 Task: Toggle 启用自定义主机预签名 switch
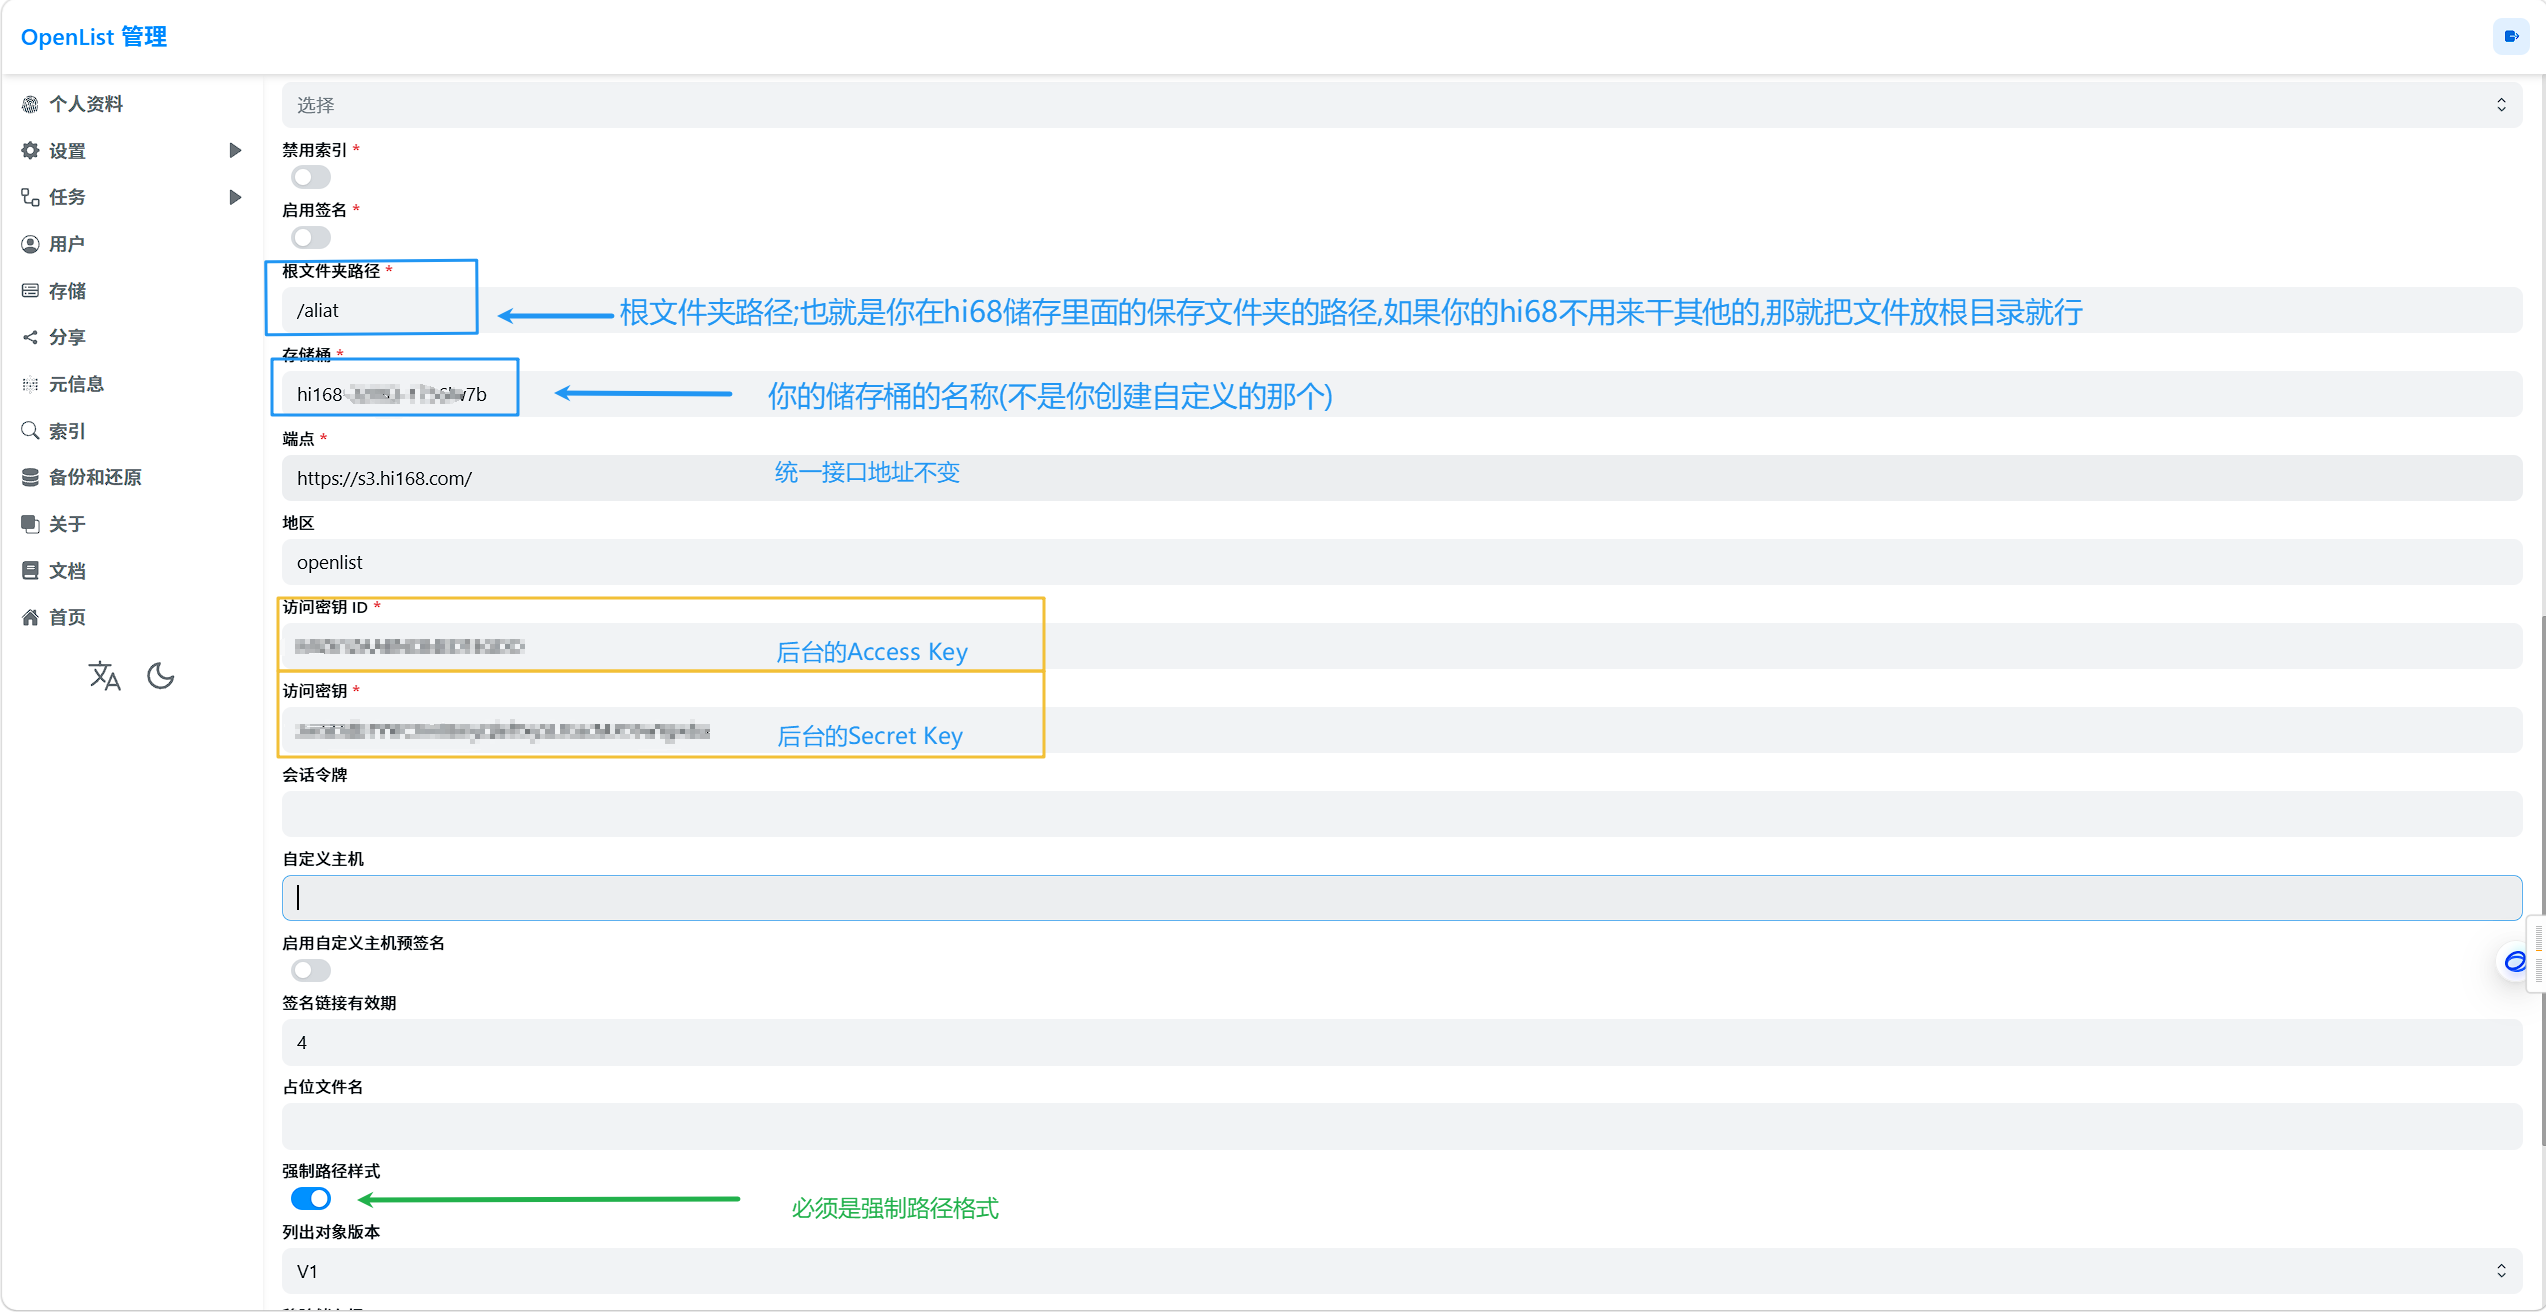pyautogui.click(x=310, y=971)
